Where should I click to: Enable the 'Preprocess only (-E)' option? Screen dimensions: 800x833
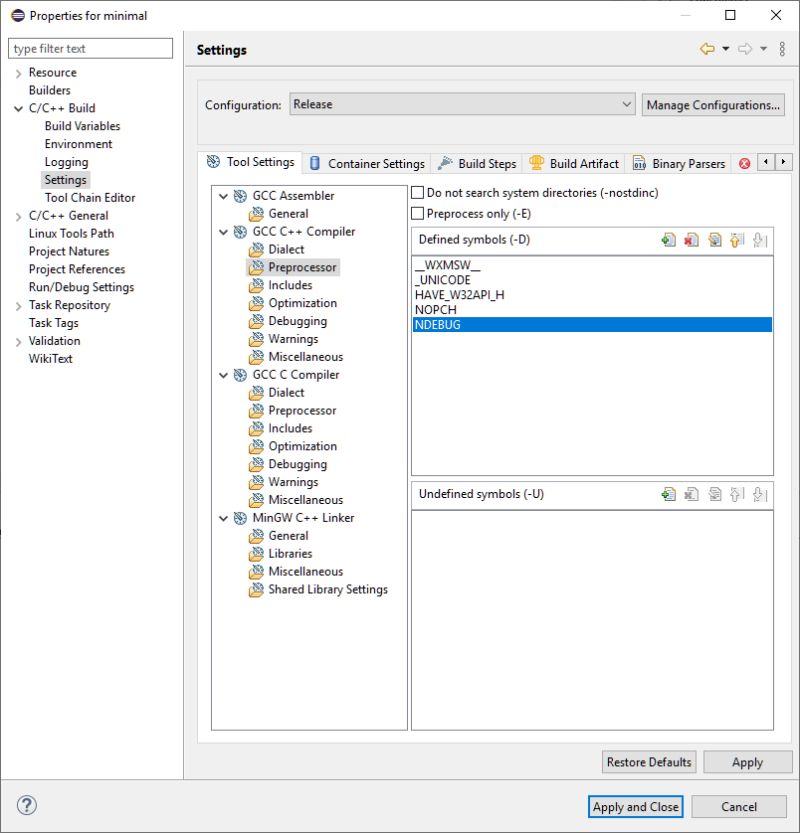tap(418, 211)
